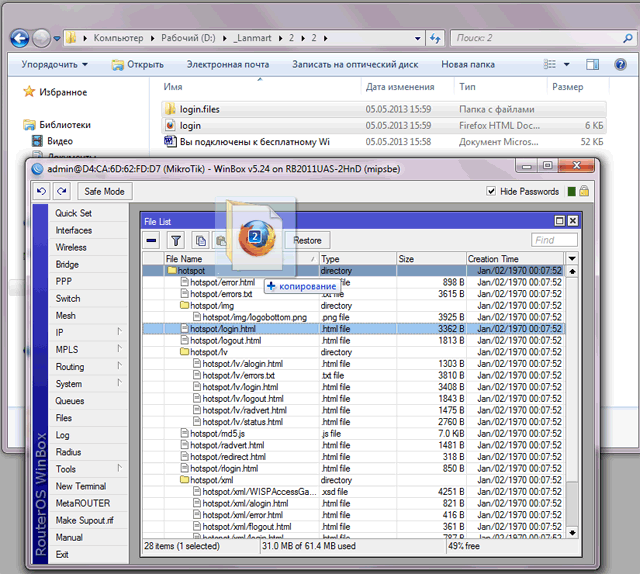640x574 pixels.
Task: Click the Избранное star icon
Action: pyautogui.click(x=29, y=91)
